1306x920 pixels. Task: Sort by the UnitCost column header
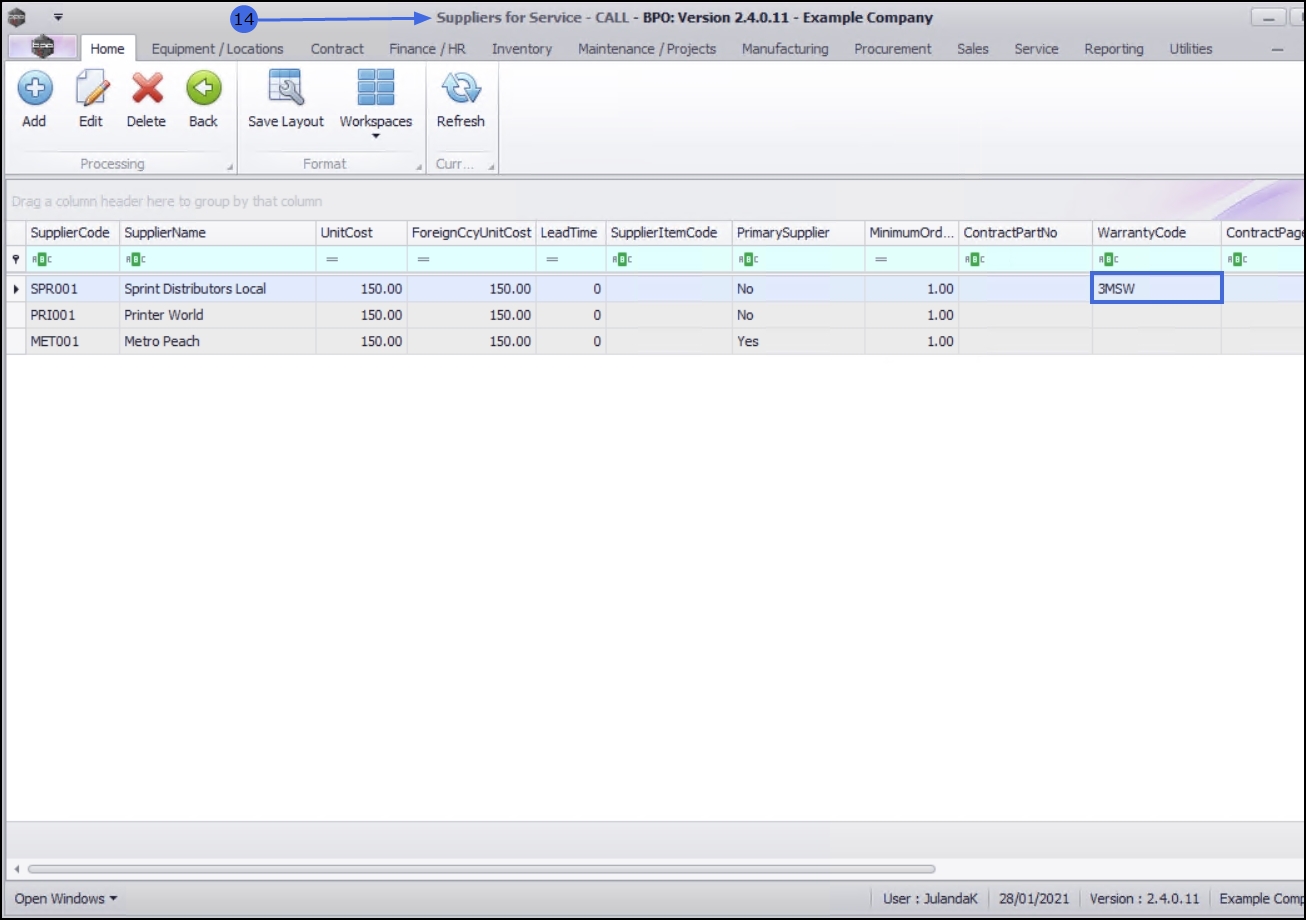click(362, 233)
